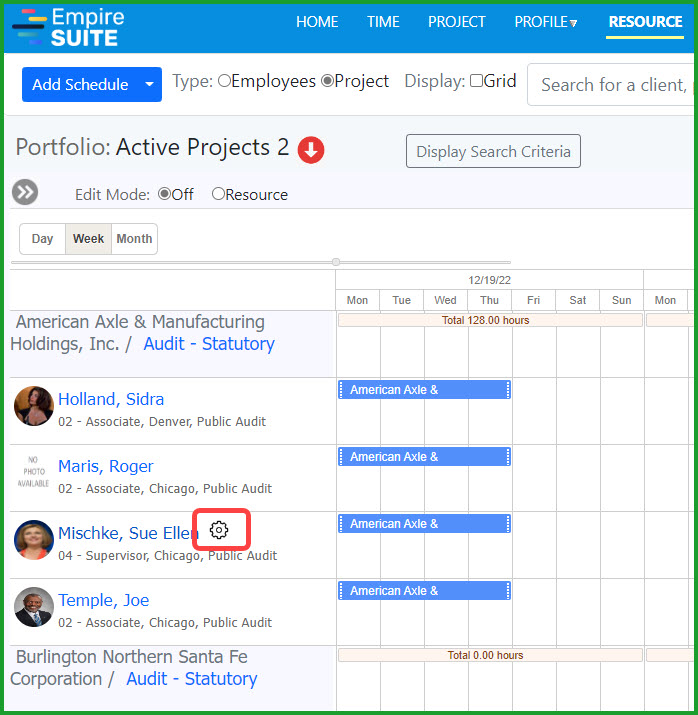The width and height of the screenshot is (698, 715).
Task: Click the Wed column header
Action: pos(445,300)
